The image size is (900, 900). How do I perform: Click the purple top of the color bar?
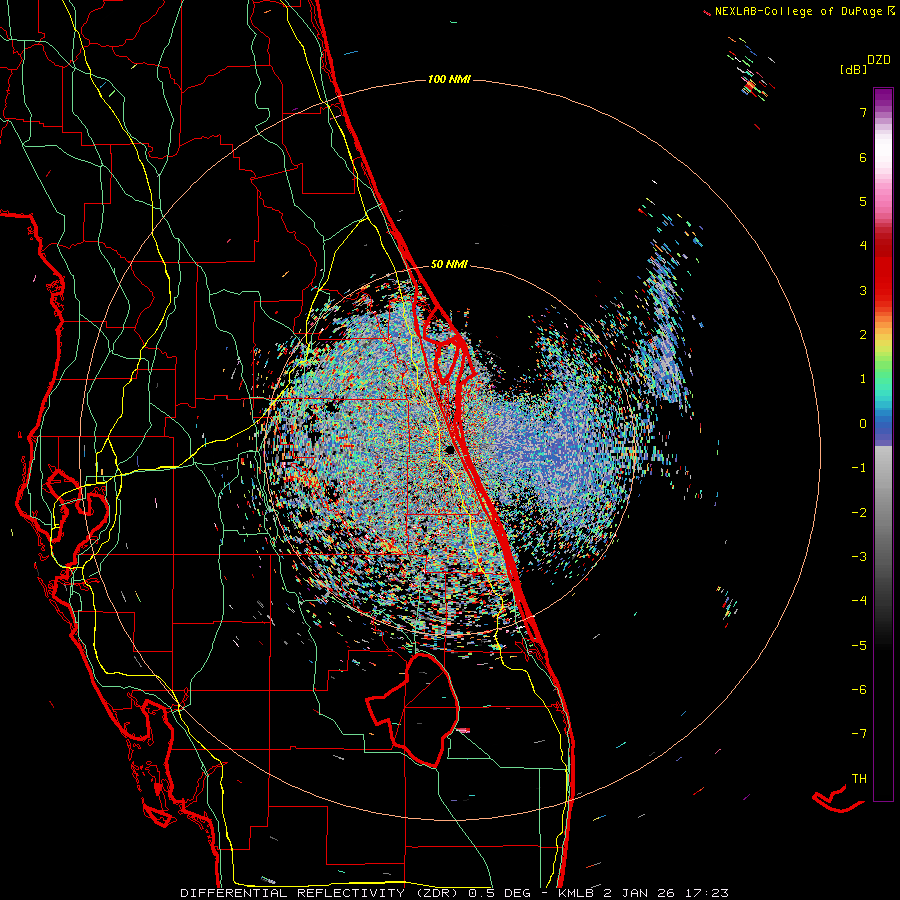883,98
